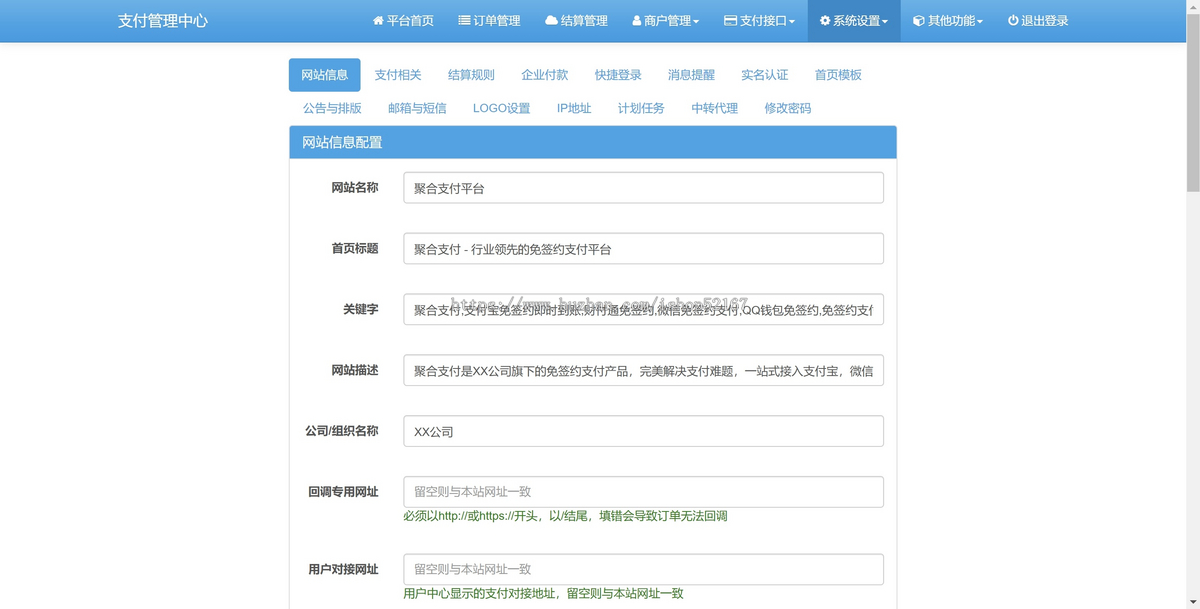Open 结算管理 in the navbar
The width and height of the screenshot is (1200, 609).
coord(576,21)
